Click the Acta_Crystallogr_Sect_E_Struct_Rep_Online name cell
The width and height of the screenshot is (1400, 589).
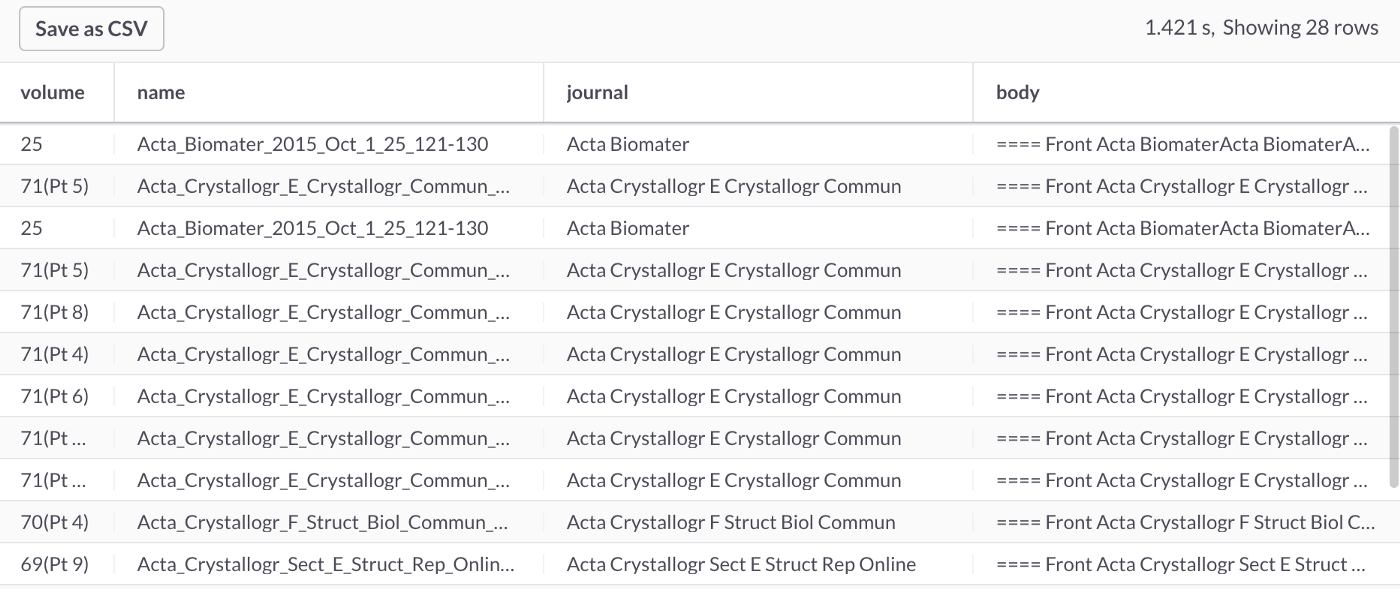(x=326, y=565)
